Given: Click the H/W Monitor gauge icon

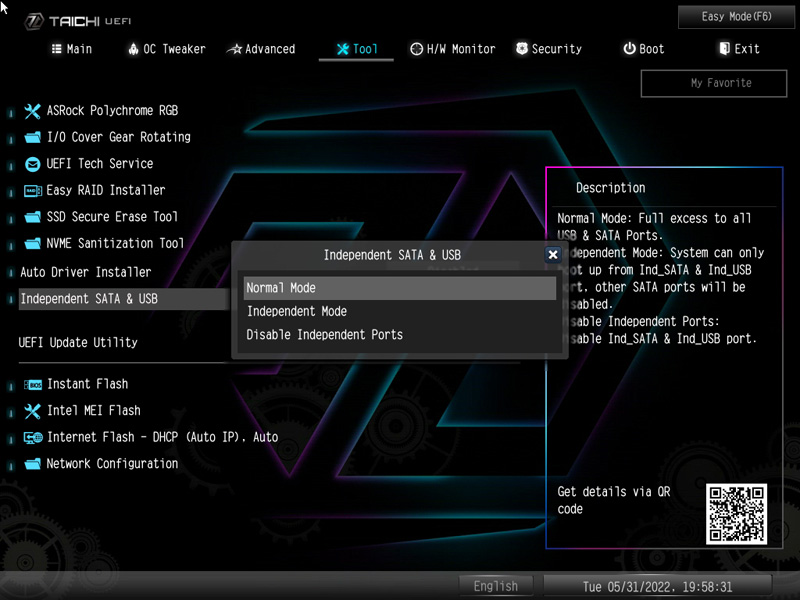Looking at the screenshot, I should pyautogui.click(x=416, y=49).
